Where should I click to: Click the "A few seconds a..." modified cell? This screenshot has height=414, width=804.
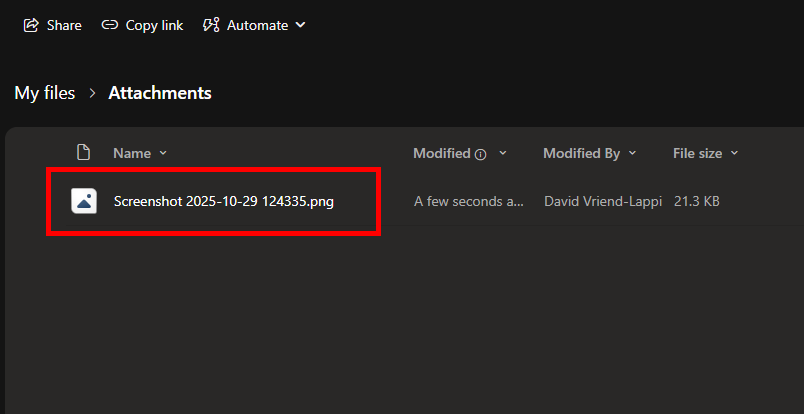[x=468, y=201]
